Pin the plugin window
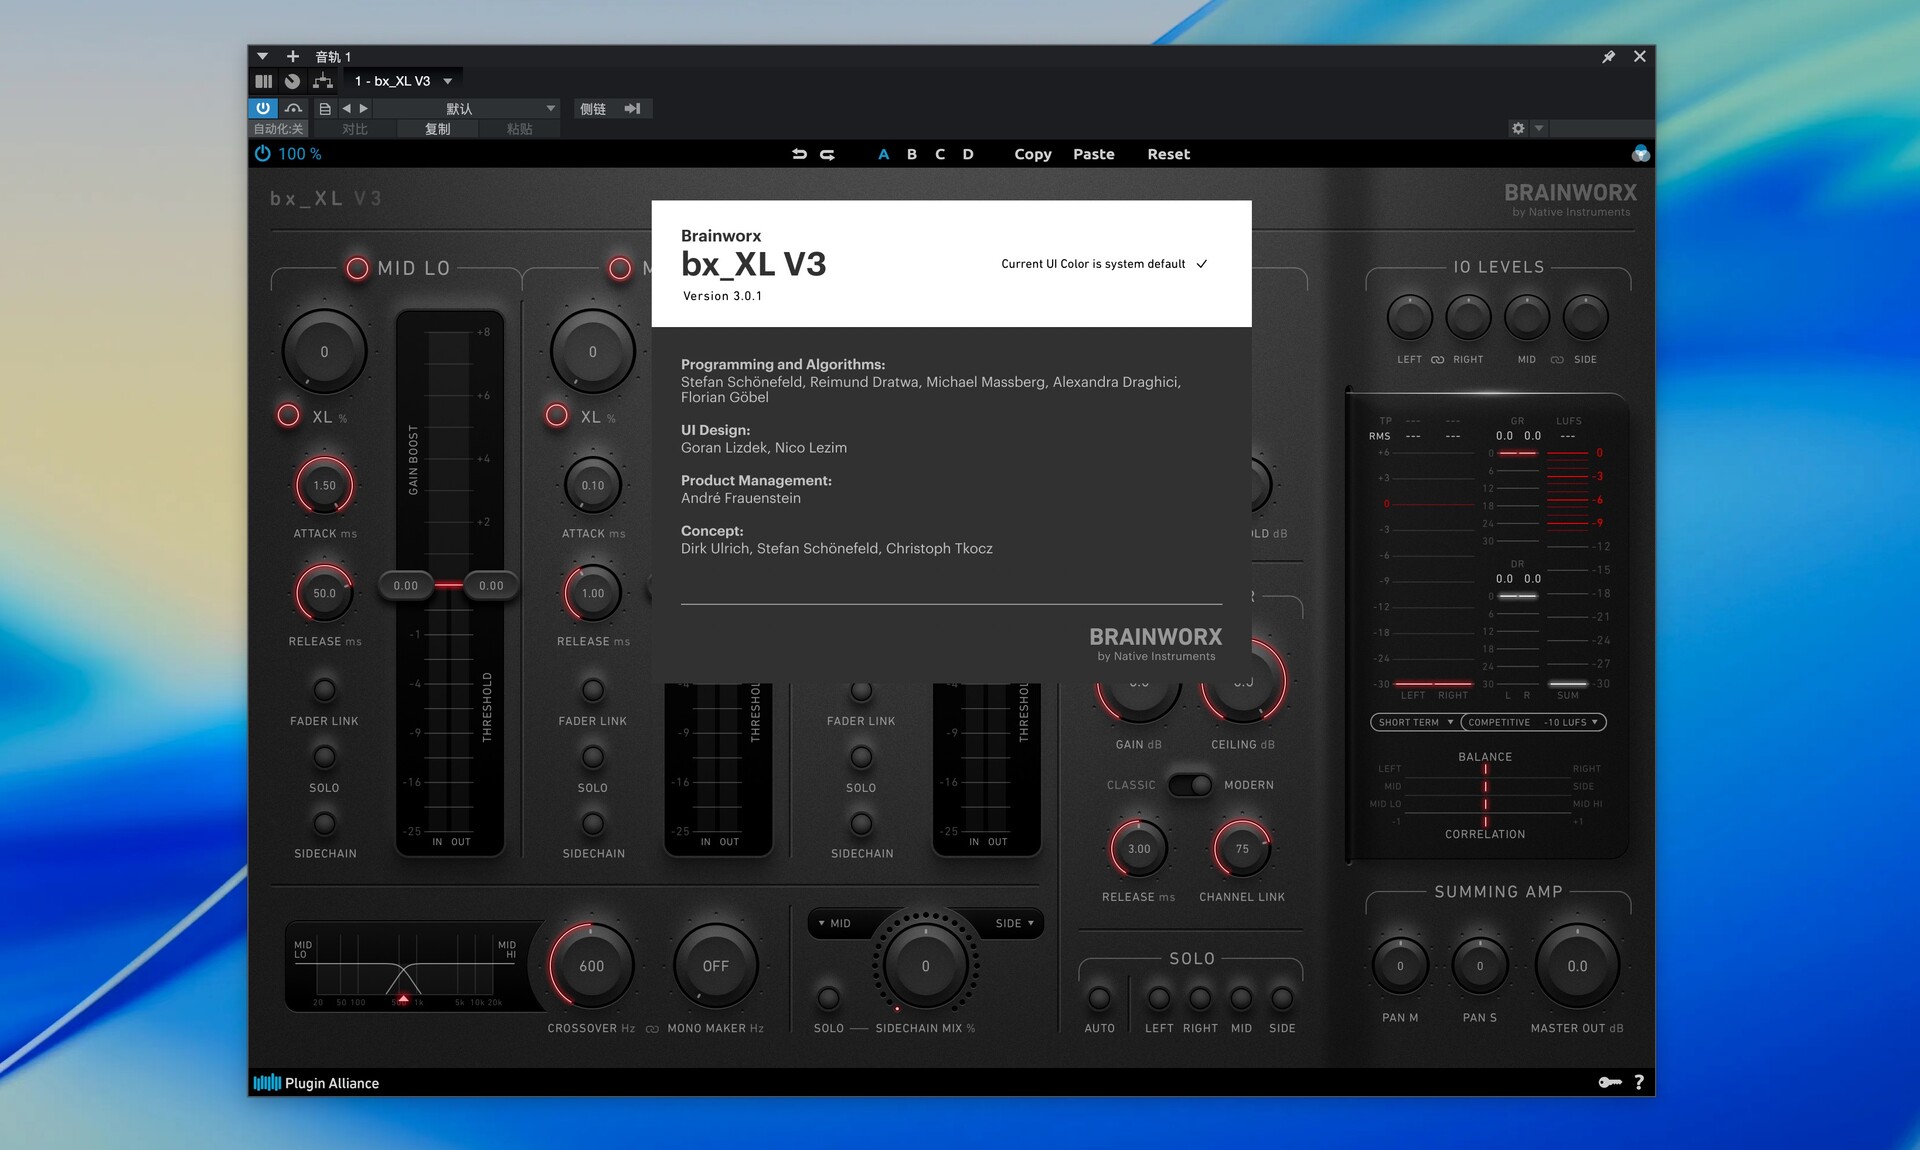The height and width of the screenshot is (1150, 1920). tap(1609, 57)
